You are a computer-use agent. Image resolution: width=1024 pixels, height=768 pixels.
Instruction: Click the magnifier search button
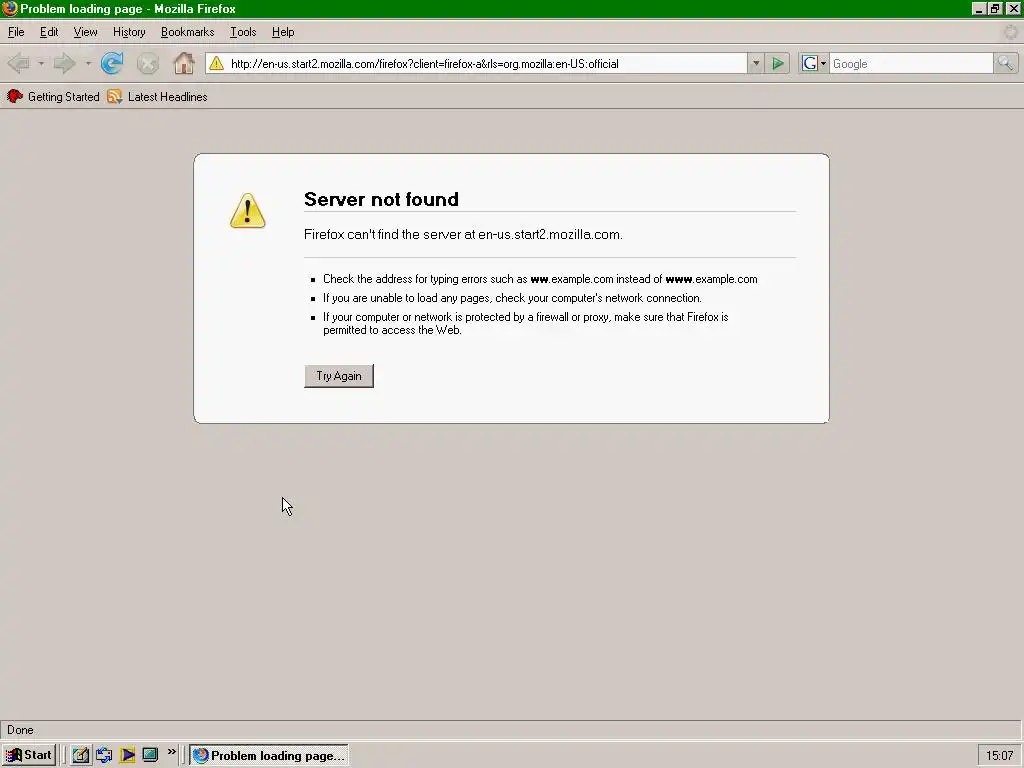(1005, 63)
